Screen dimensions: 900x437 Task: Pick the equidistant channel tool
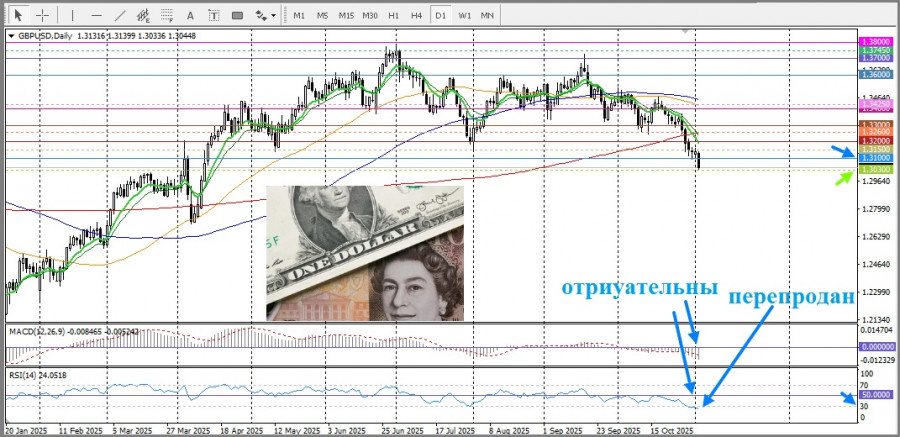click(x=143, y=16)
